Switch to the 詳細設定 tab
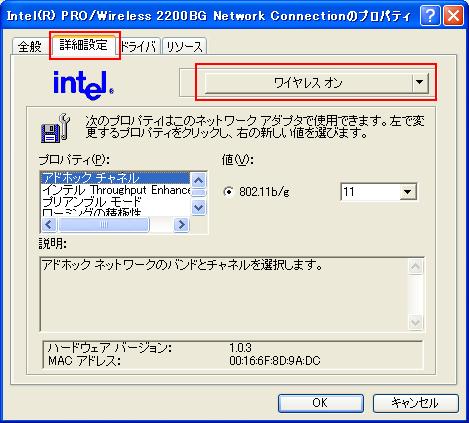Viewport: 469px width, 423px height. pyautogui.click(x=84, y=45)
